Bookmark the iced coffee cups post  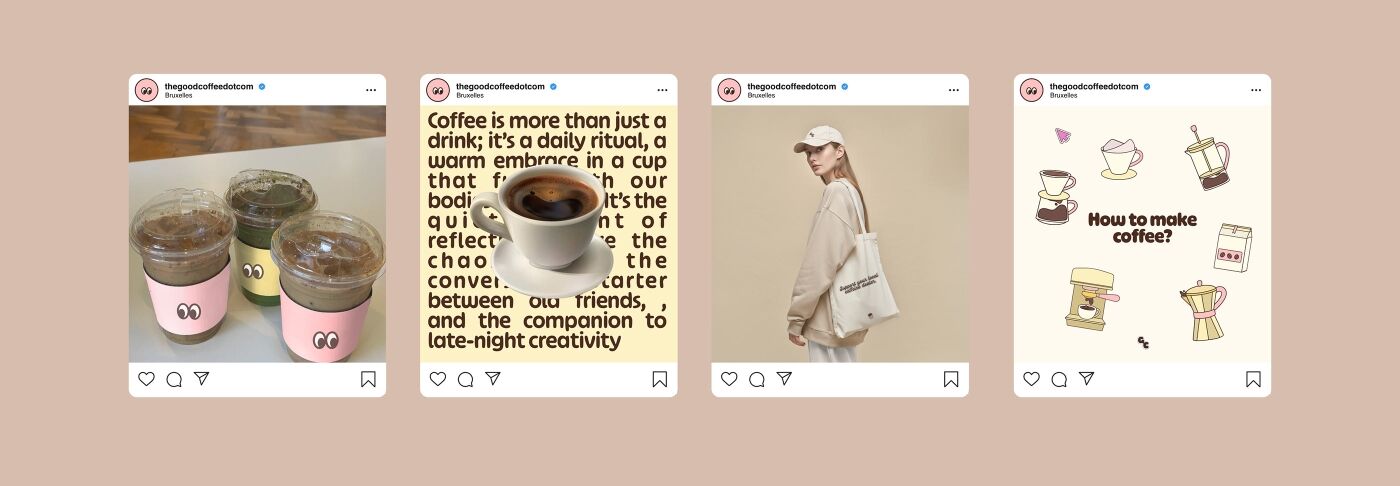coord(368,379)
